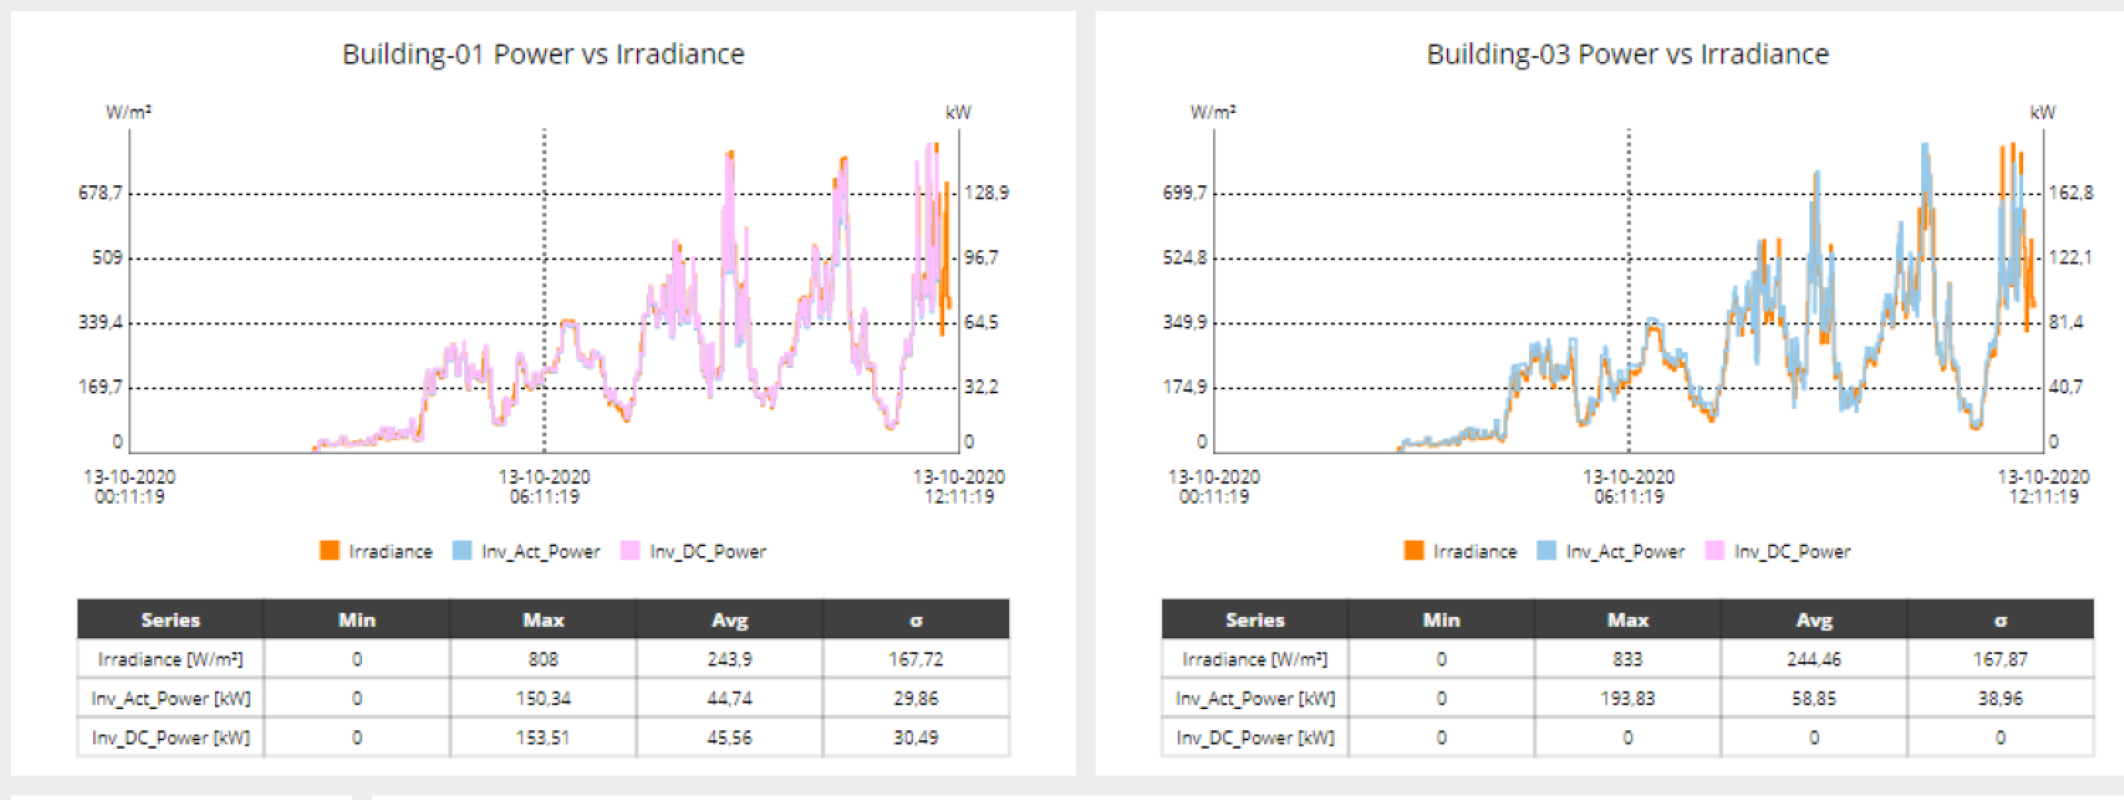Viewport: 2124px width, 800px height.
Task: Toggle orange Irradiance swatch in Building-01 legend
Action: tap(329, 550)
